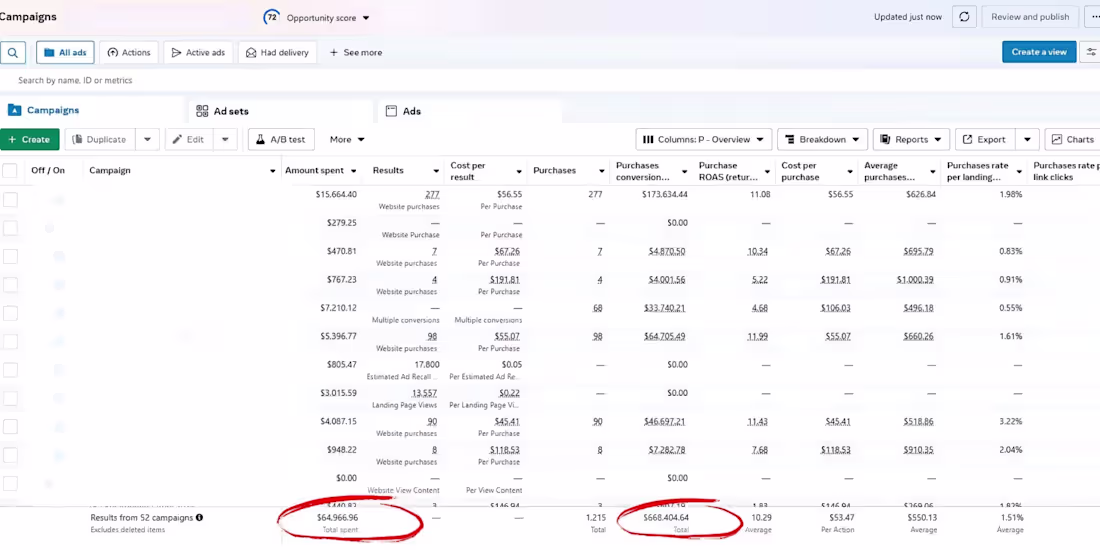Check the box for the $470.81 campaign row
The image size is (1100, 550).
pyautogui.click(x=10, y=256)
